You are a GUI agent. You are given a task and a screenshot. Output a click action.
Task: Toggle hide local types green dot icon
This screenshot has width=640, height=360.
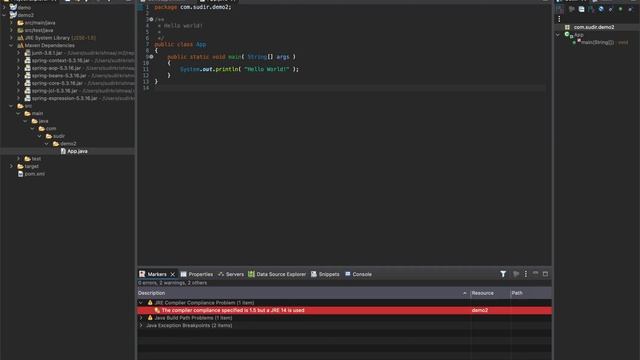(x=620, y=9)
